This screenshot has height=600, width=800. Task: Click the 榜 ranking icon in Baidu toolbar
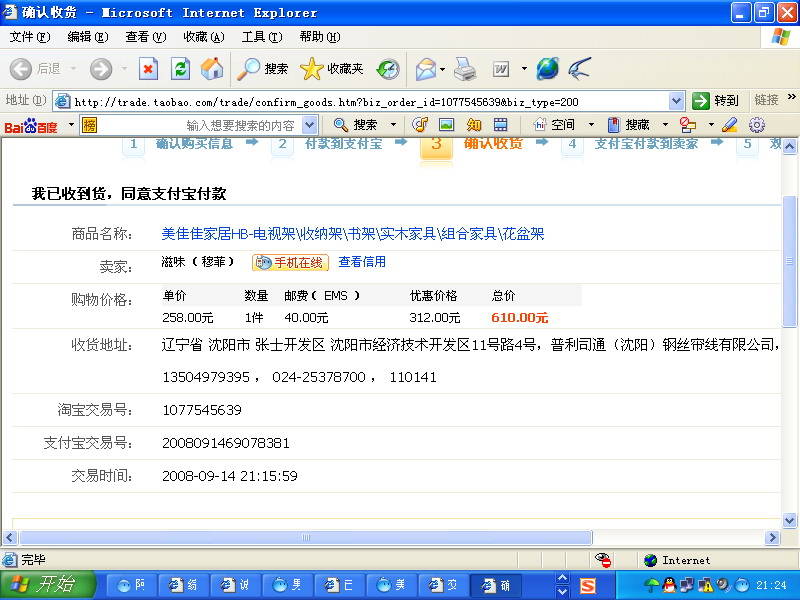coord(89,125)
